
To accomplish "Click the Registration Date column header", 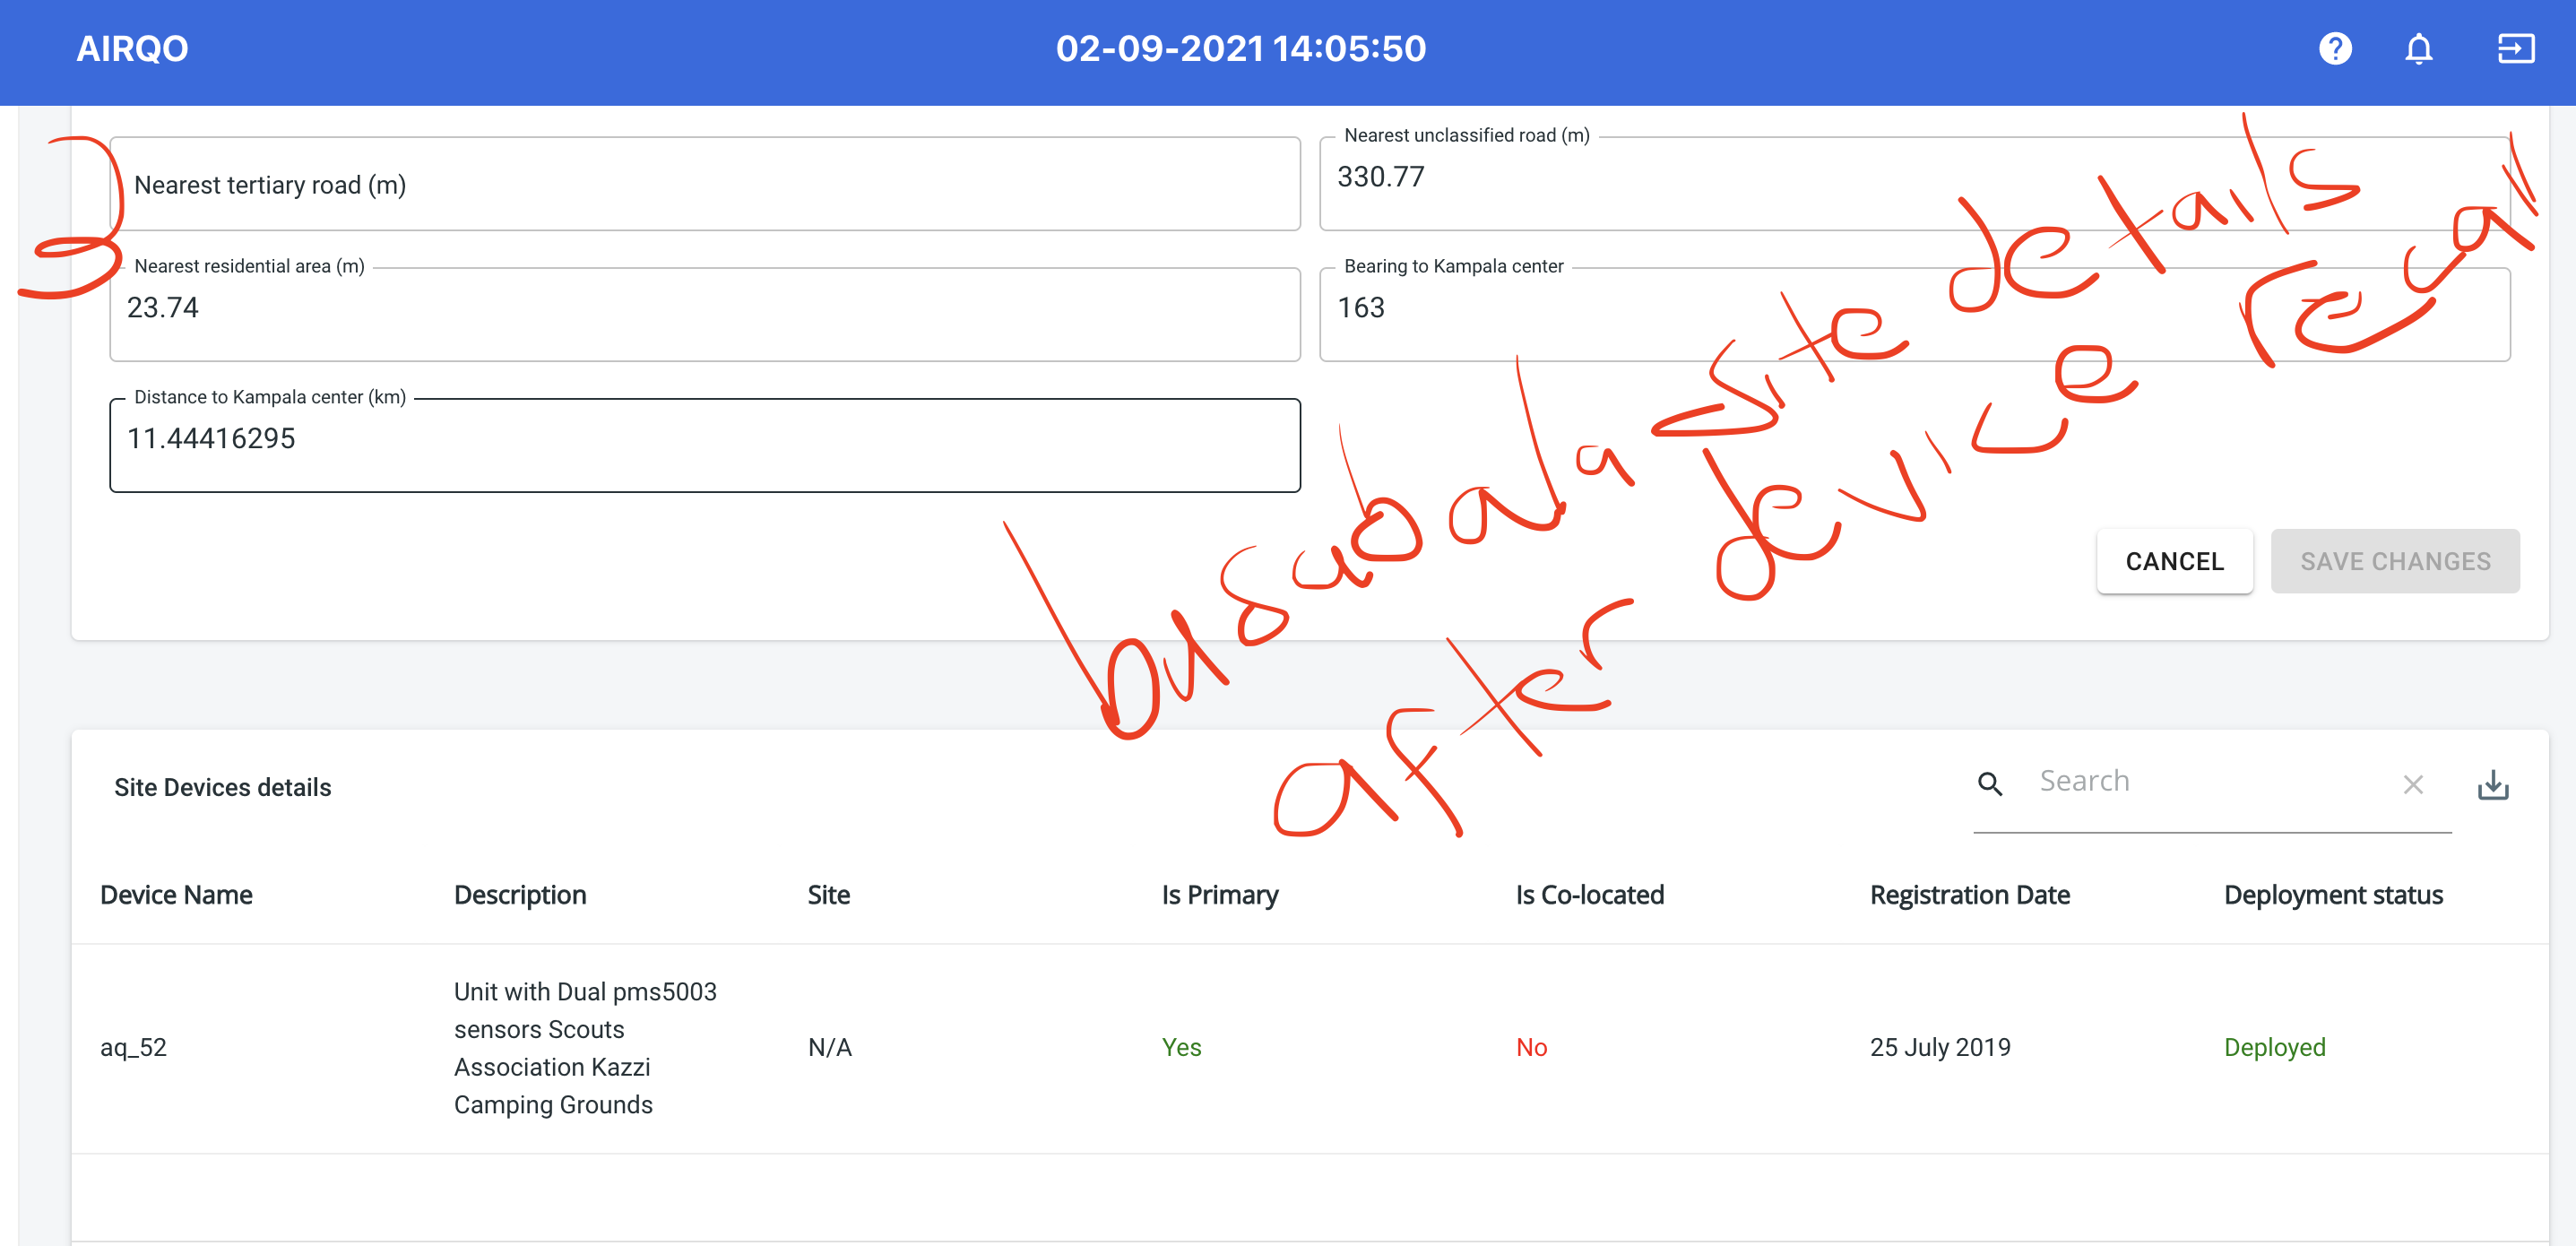I will (x=1970, y=894).
